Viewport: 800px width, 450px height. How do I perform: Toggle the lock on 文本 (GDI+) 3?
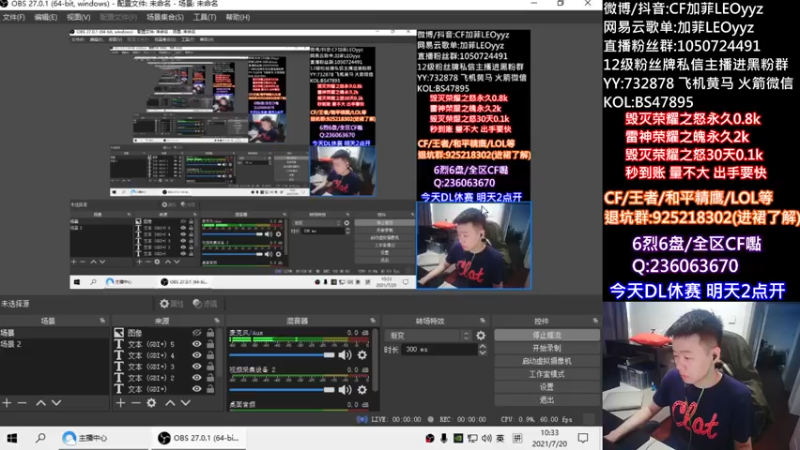[210, 366]
